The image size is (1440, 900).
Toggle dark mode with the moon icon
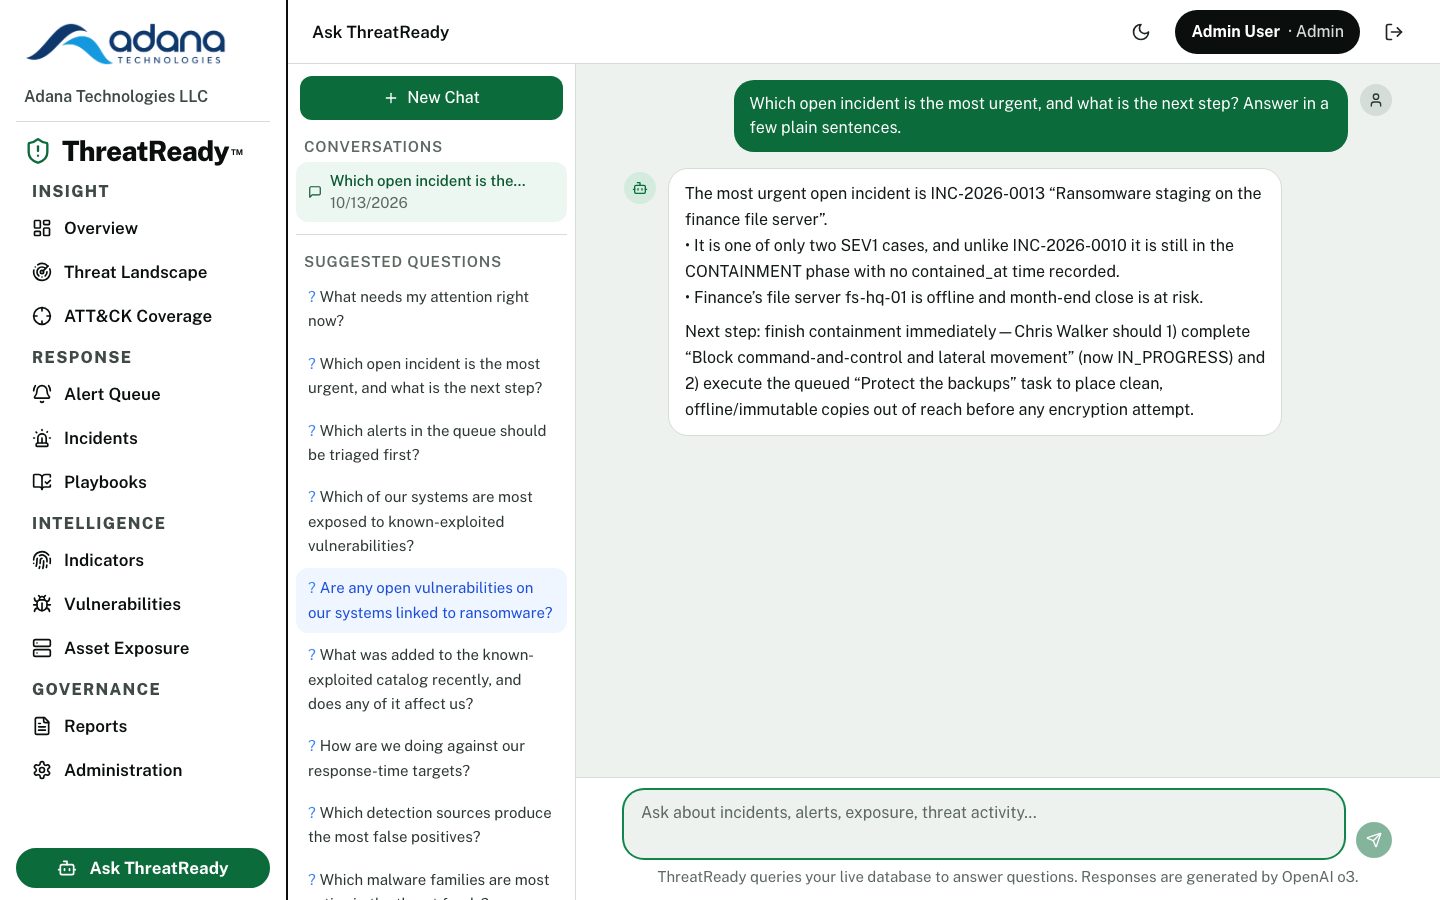click(1141, 32)
